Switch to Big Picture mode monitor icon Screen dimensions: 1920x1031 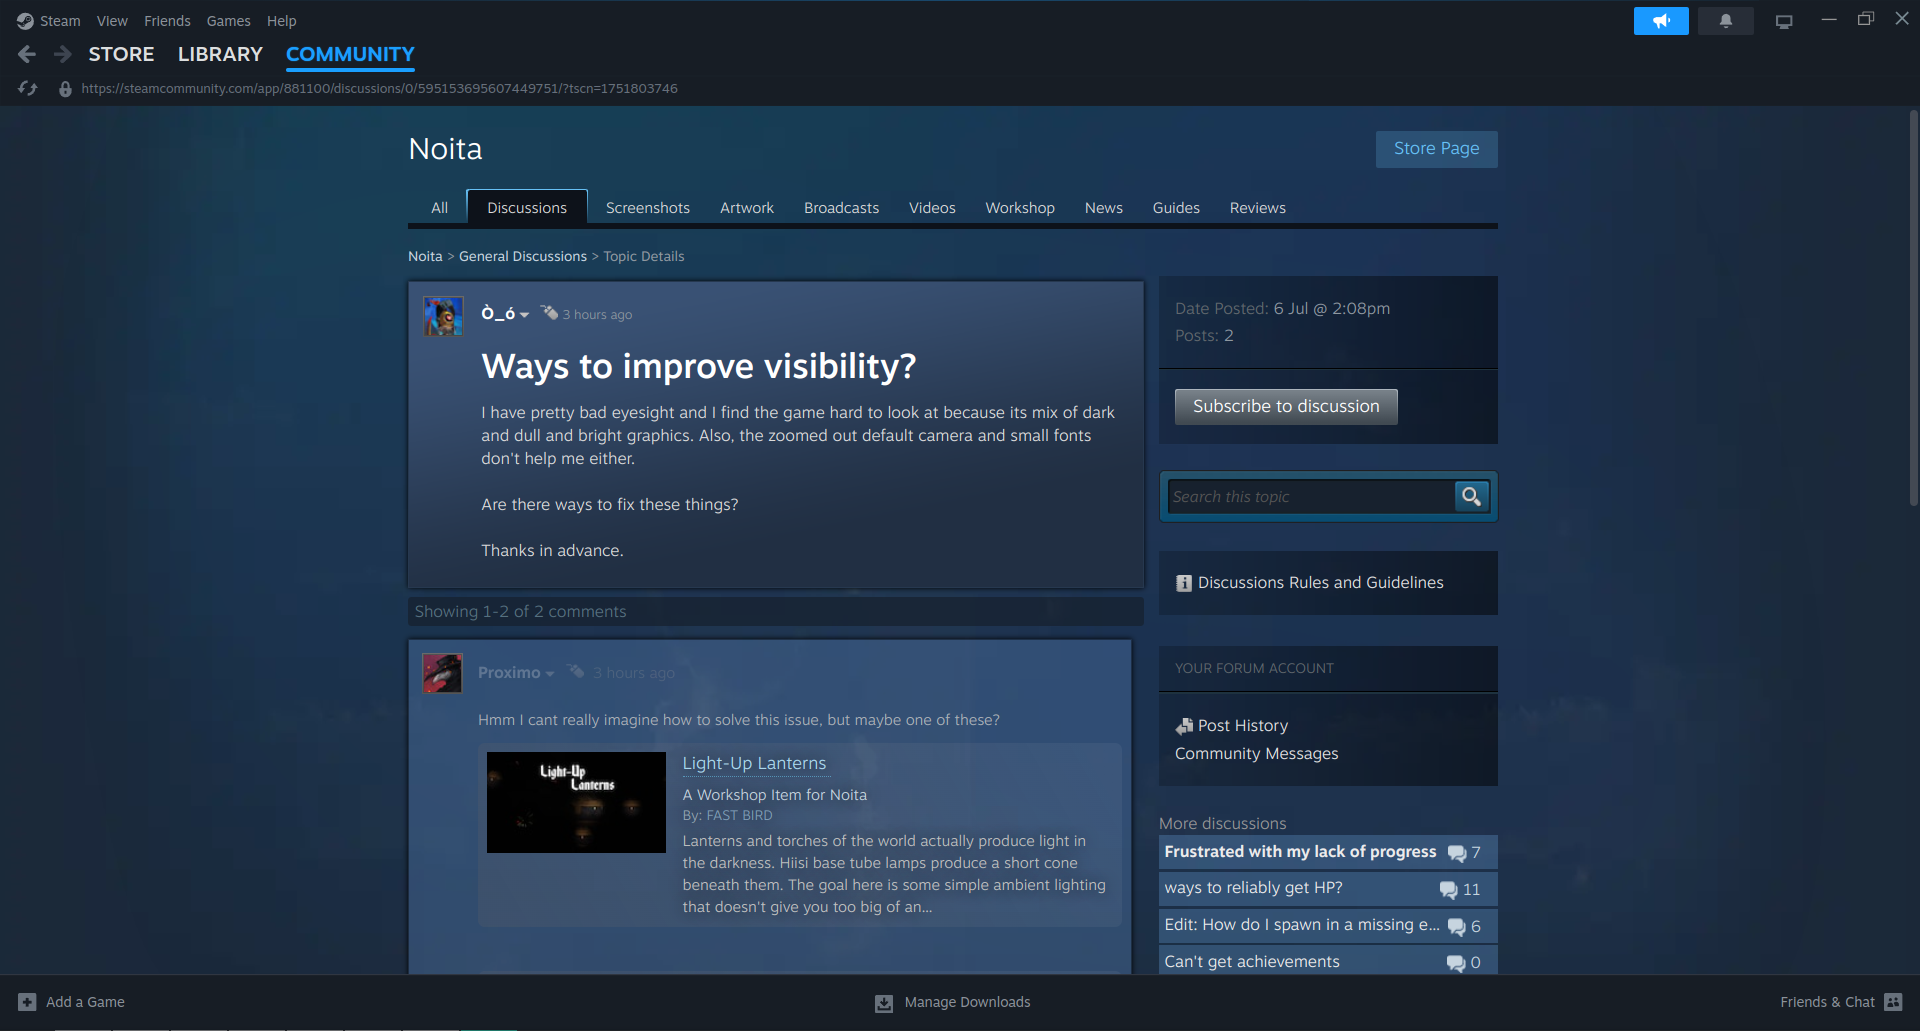[x=1784, y=21]
